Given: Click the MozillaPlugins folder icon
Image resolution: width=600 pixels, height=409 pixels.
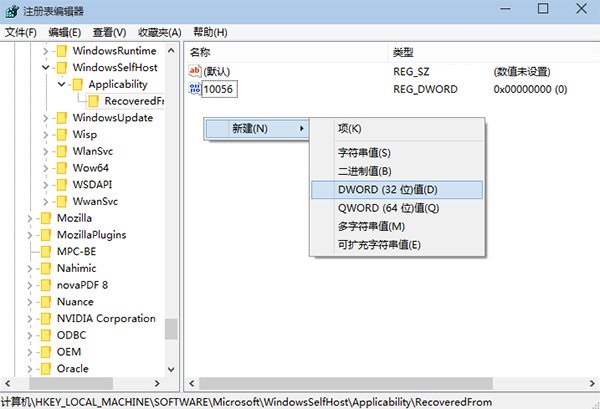Looking at the screenshot, I should tap(46, 235).
